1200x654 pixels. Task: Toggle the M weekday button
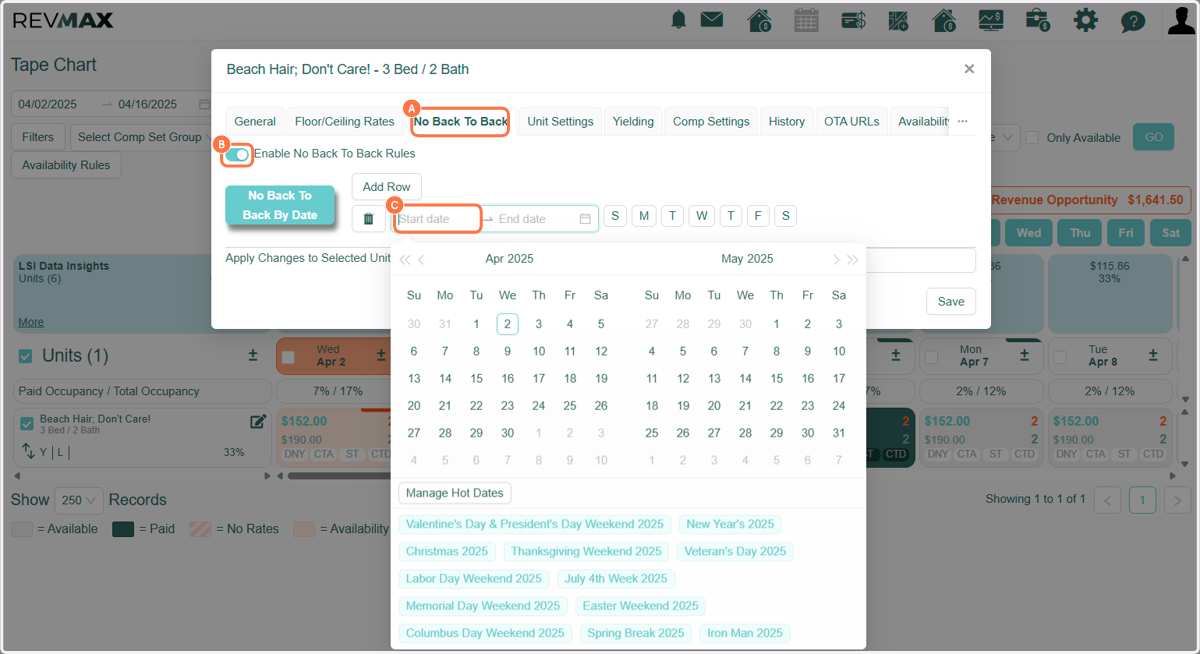point(644,216)
